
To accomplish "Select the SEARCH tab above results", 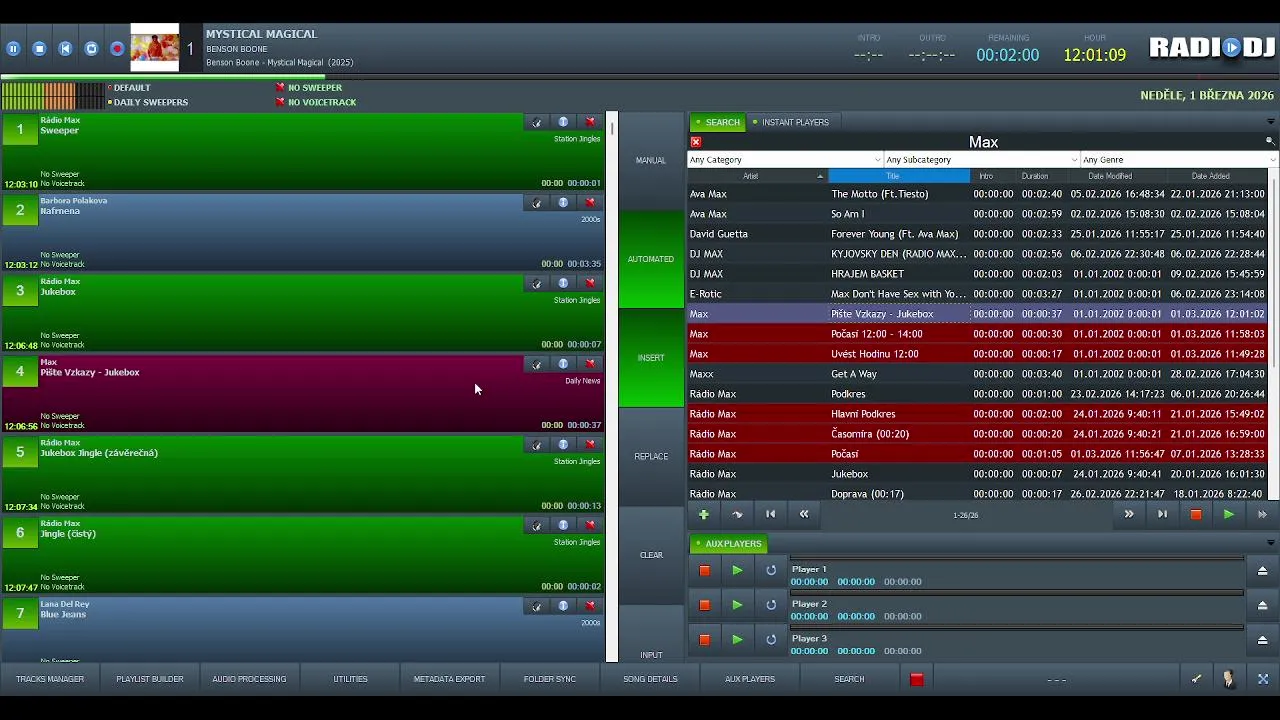I will coord(718,122).
